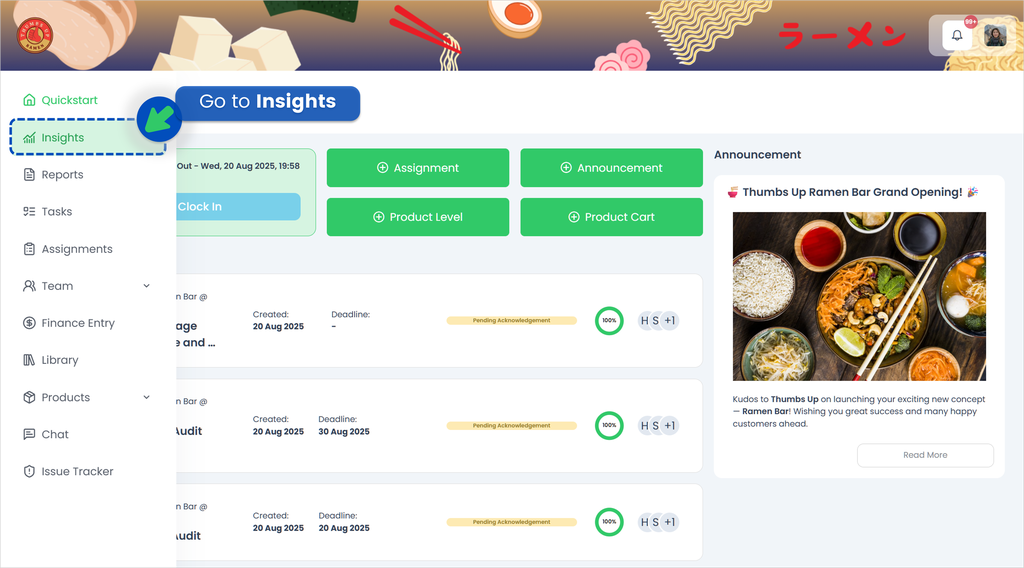The width and height of the screenshot is (1024, 568).
Task: Click Read More on the announcement
Action: point(925,455)
